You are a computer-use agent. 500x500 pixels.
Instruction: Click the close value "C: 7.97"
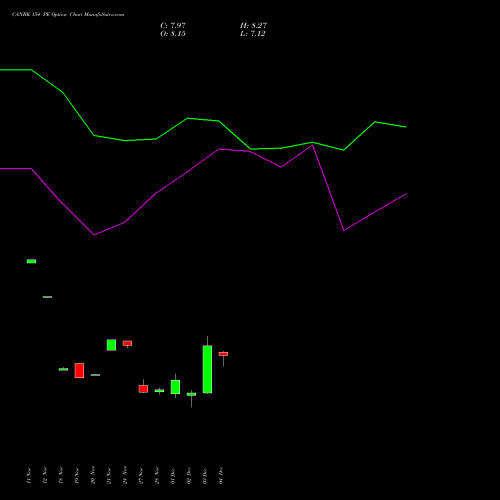(173, 25)
